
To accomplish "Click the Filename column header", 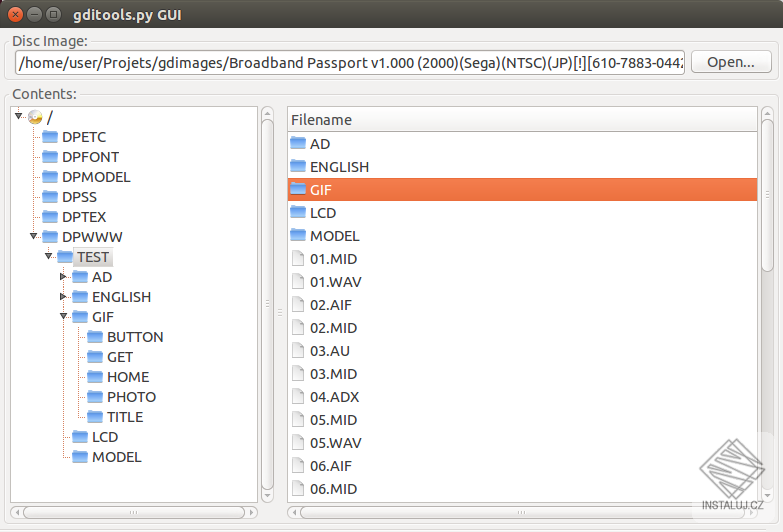I will [x=522, y=119].
